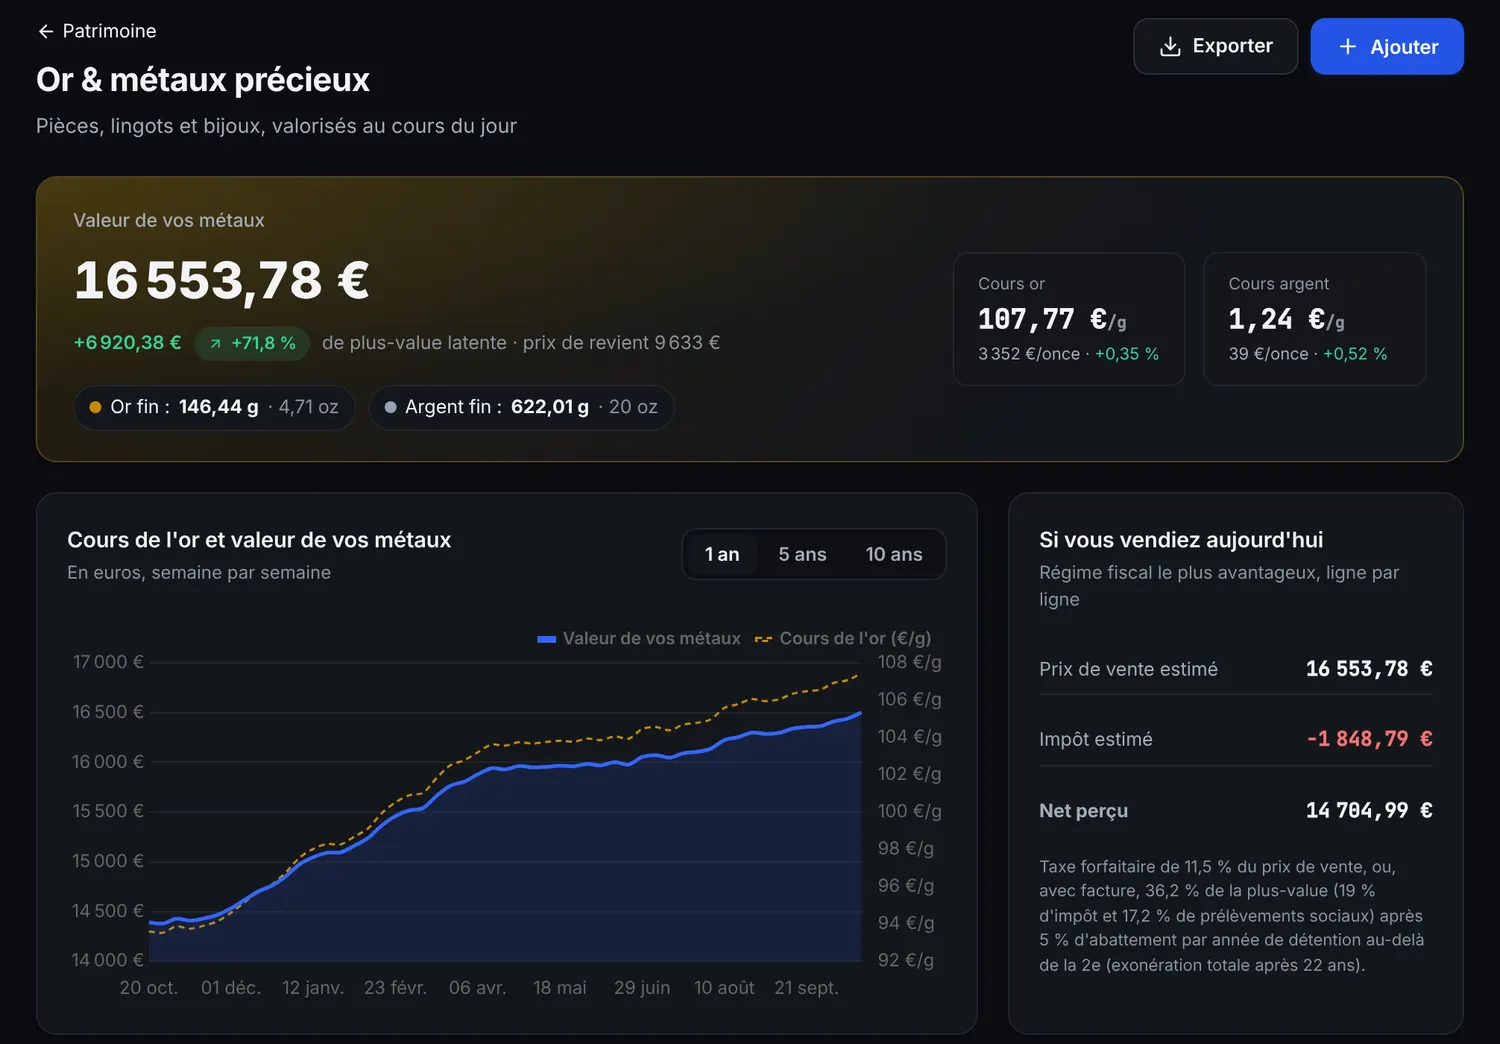The width and height of the screenshot is (1500, 1044).
Task: Click the 1,24 €/g silver price
Action: pos(1286,319)
